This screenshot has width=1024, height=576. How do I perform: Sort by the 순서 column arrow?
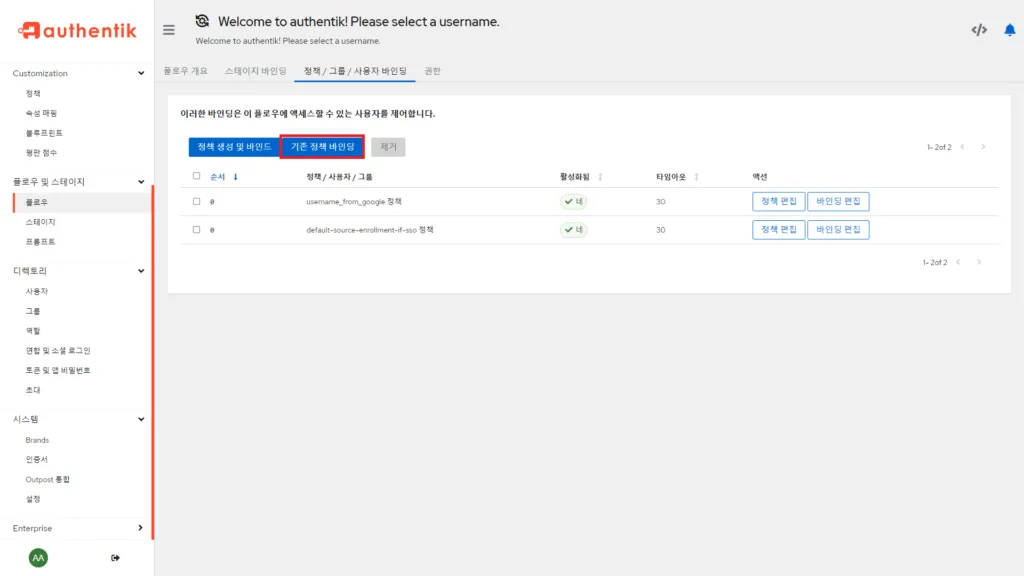click(x=236, y=177)
